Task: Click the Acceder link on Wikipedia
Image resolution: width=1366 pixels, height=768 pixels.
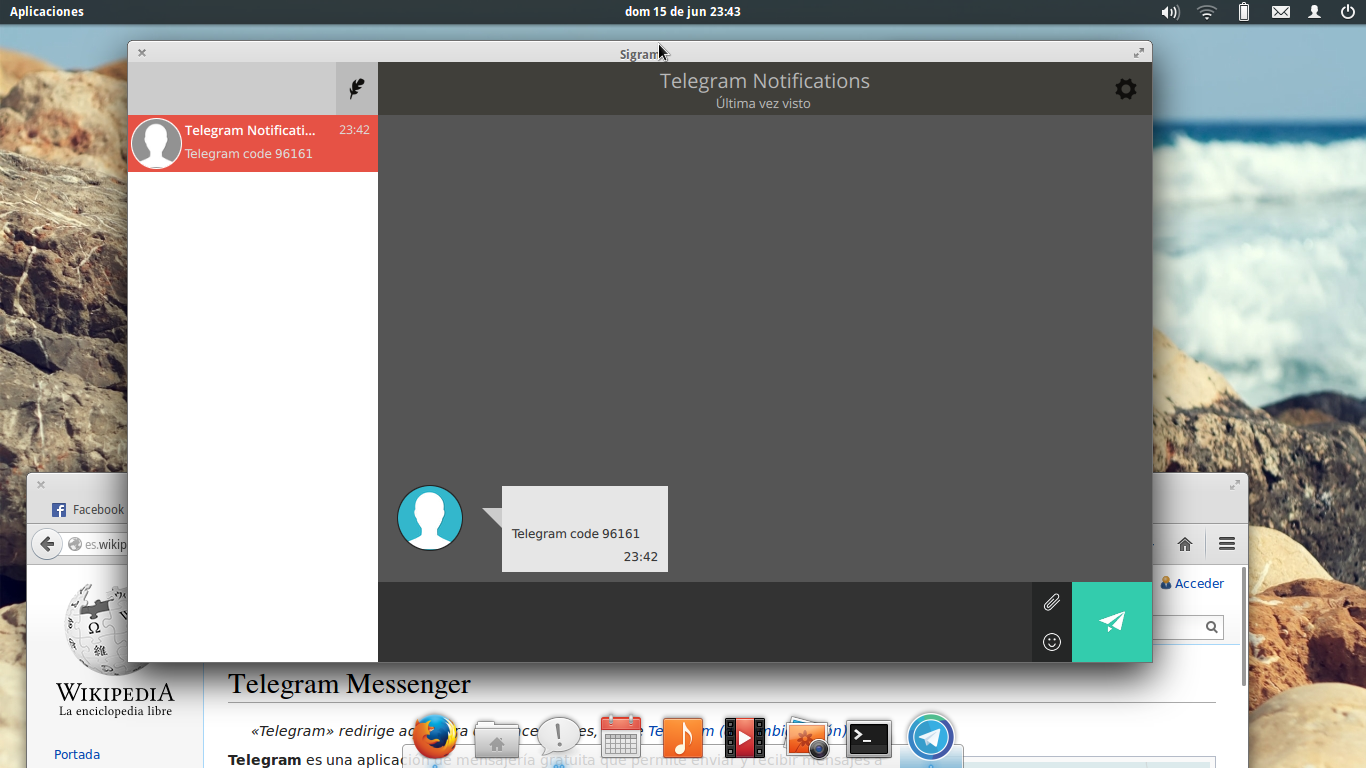Action: point(1199,583)
